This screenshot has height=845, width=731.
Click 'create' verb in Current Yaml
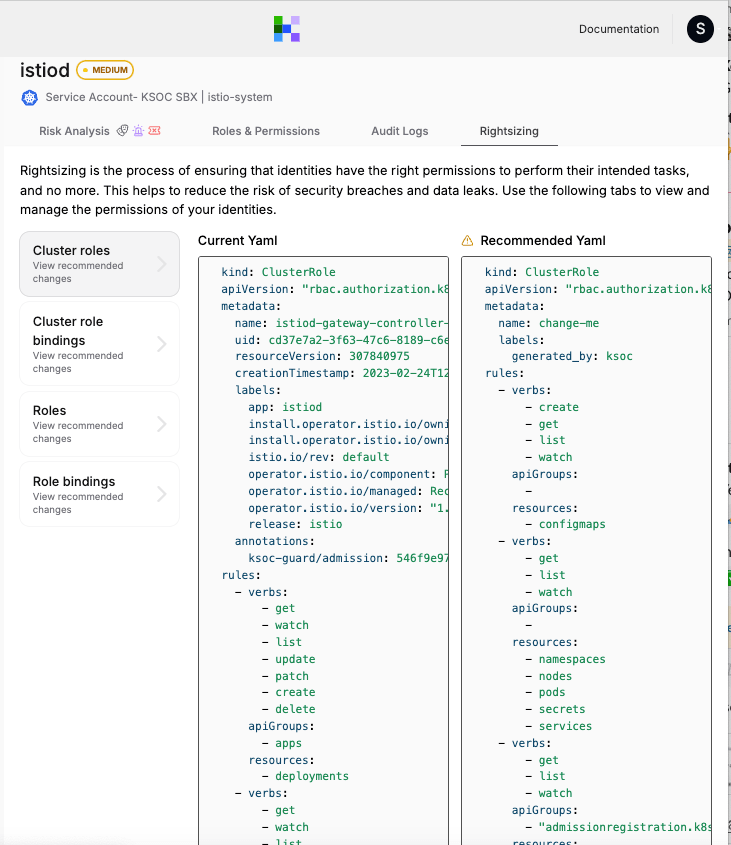[x=295, y=692]
